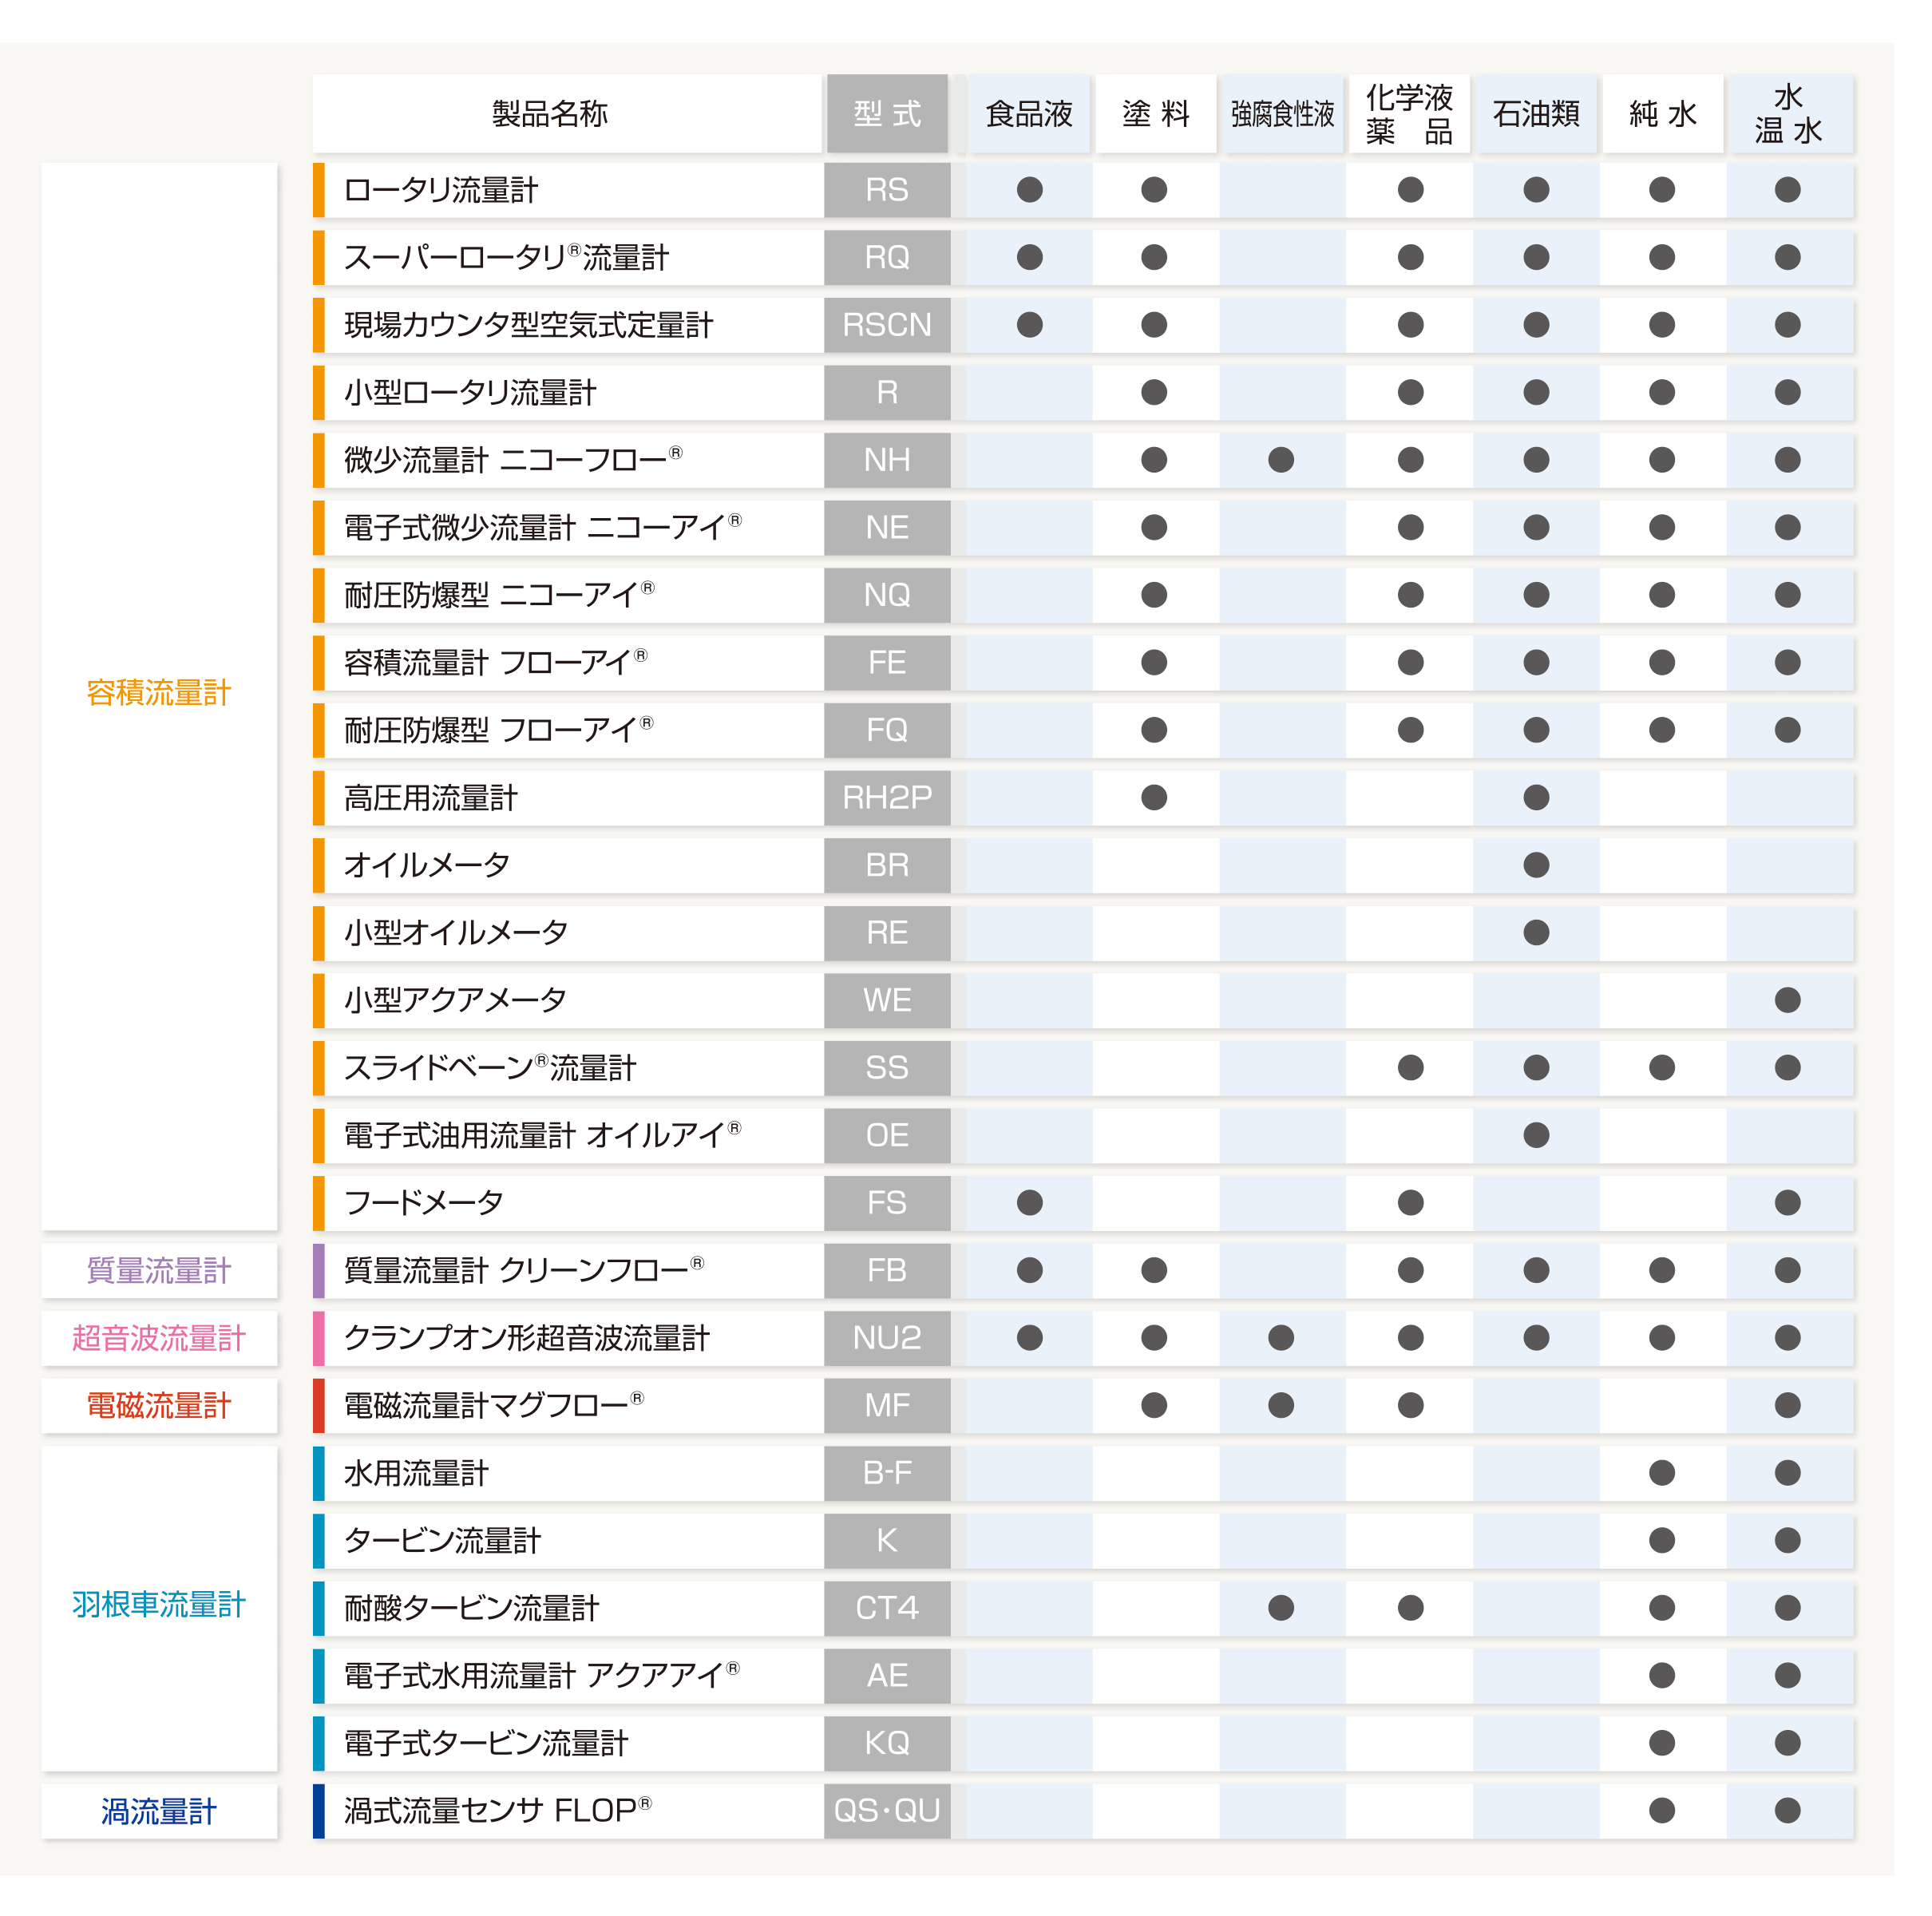This screenshot has height=1916, width=1932.
Task: Select the 石油類 column header
Action: coord(1536,114)
